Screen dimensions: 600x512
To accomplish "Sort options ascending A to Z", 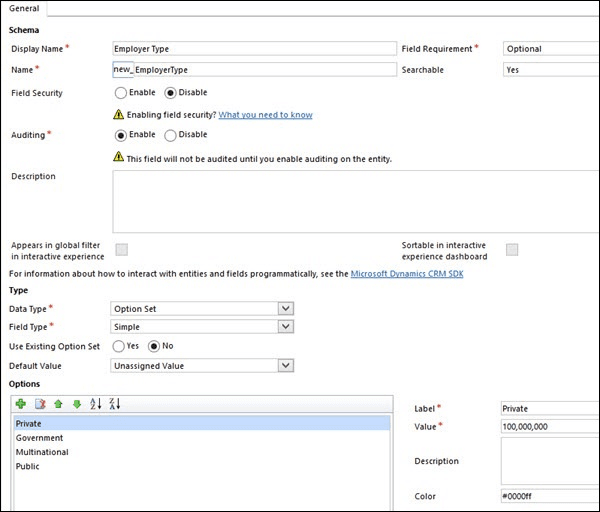I will [96, 403].
